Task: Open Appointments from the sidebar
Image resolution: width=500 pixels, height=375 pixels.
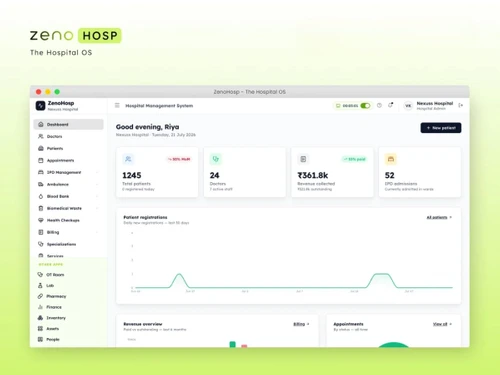Action: 68,160
